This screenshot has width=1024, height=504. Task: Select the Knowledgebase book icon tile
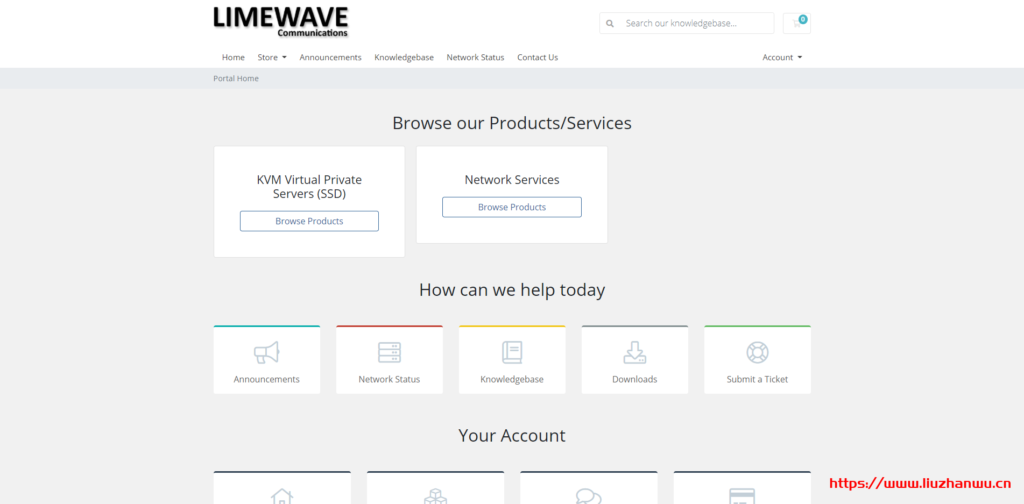512,353
